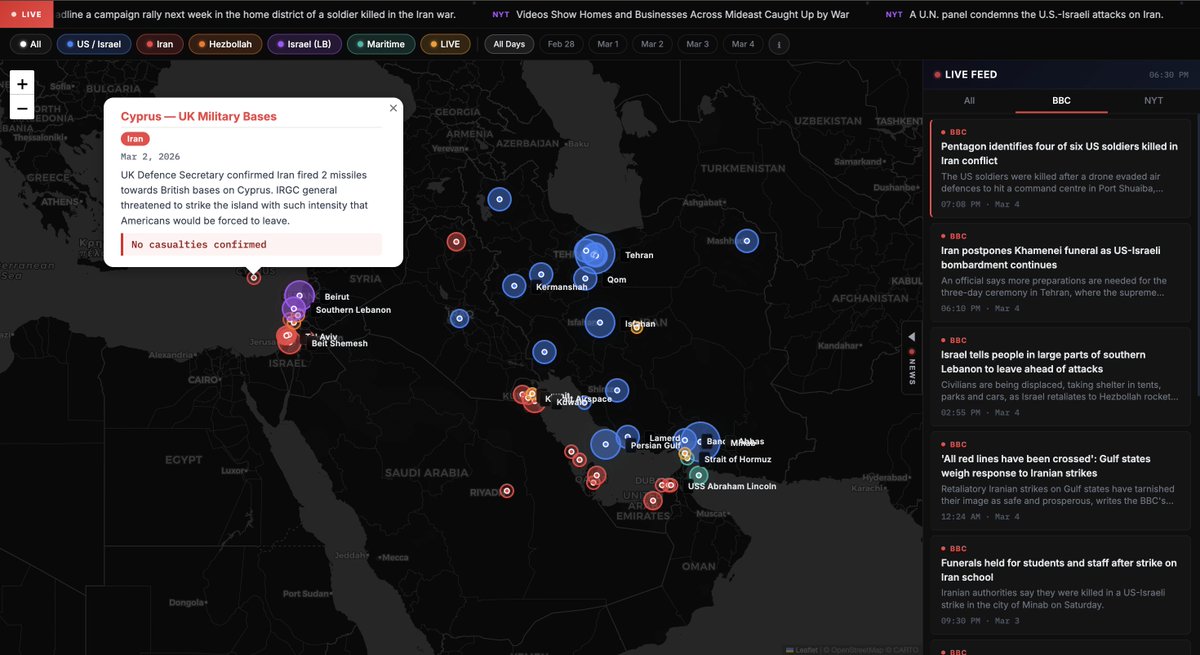
Task: Toggle the Maritime filter chip
Action: coord(381,44)
